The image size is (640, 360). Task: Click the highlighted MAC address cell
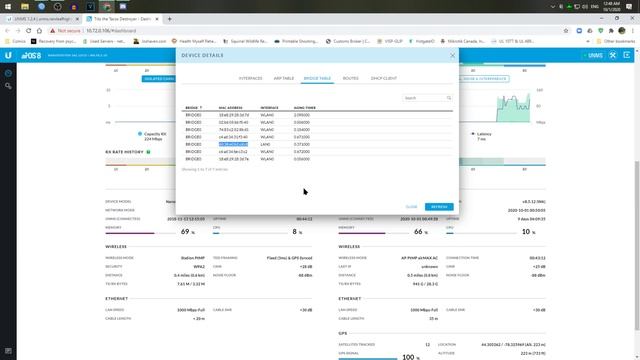pyautogui.click(x=233, y=144)
